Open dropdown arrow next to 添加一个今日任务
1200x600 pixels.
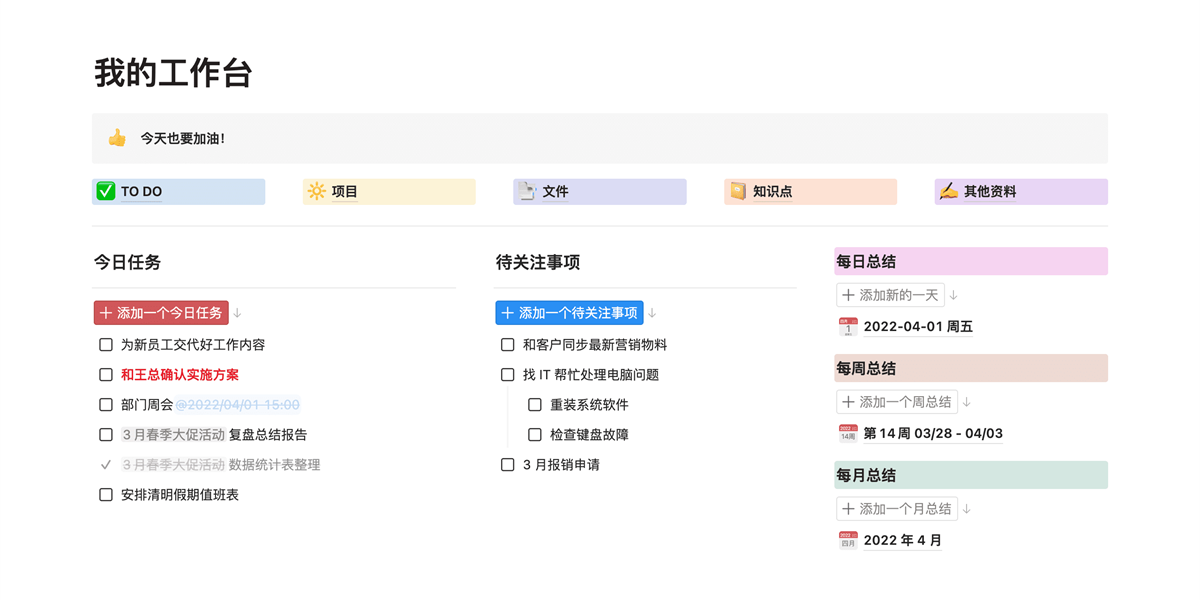pyautogui.click(x=238, y=313)
